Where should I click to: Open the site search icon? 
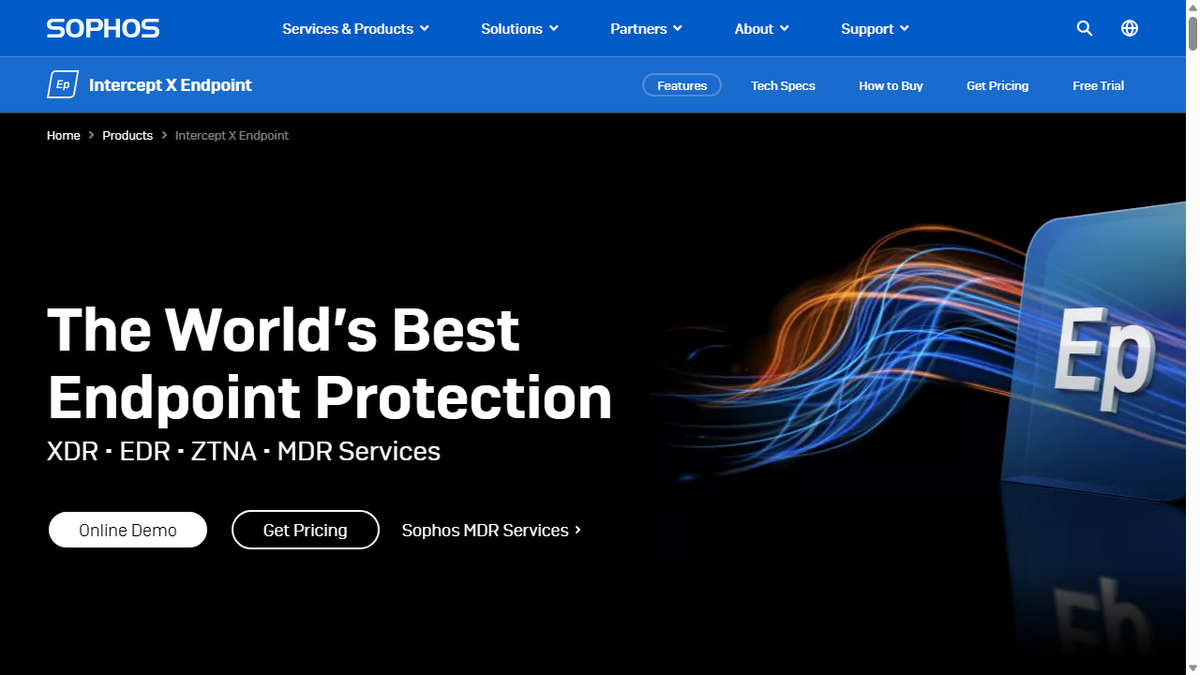coord(1084,28)
